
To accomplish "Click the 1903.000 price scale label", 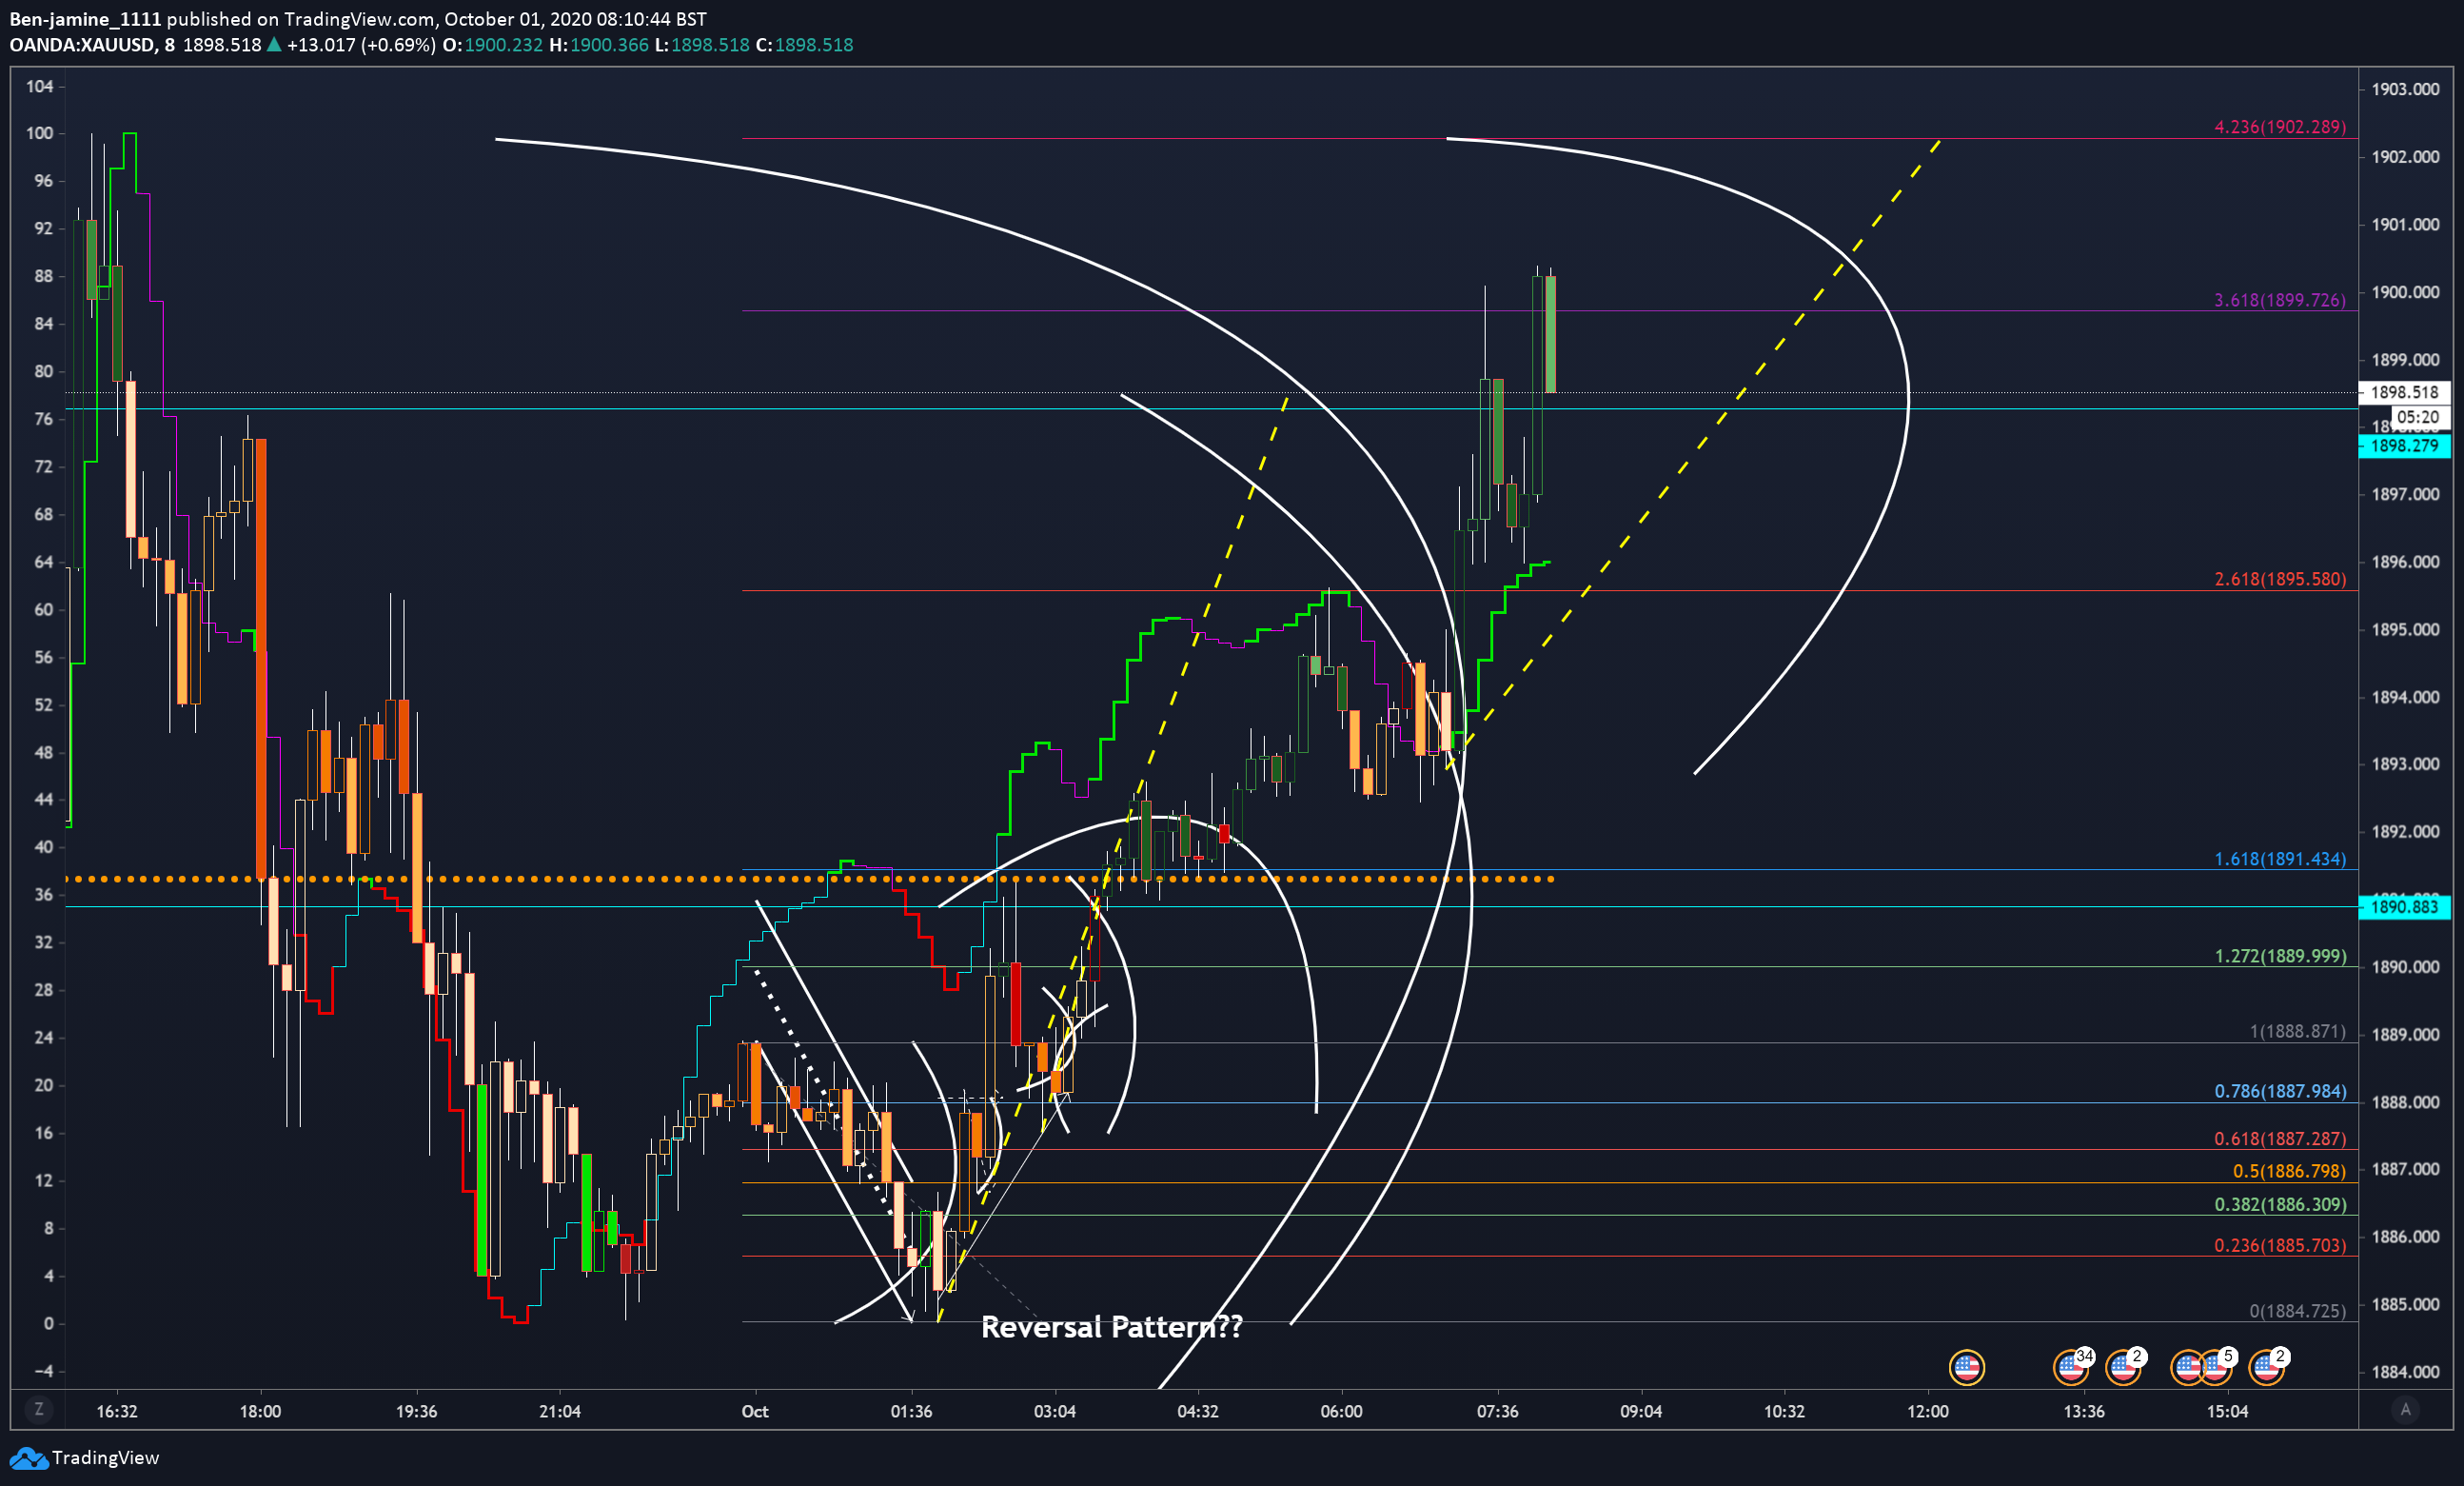I will point(2405,89).
